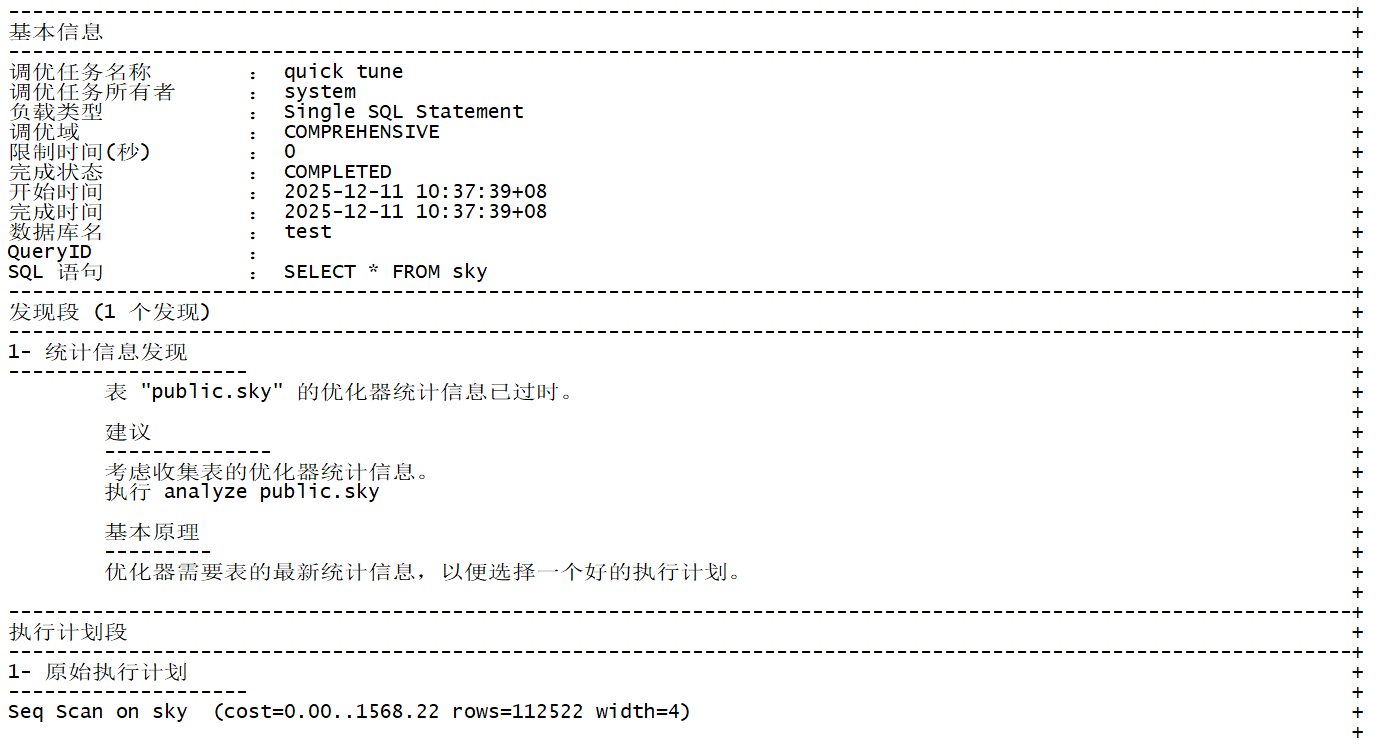
Task: Click the "analyze public.sky" command text
Action: 271,492
